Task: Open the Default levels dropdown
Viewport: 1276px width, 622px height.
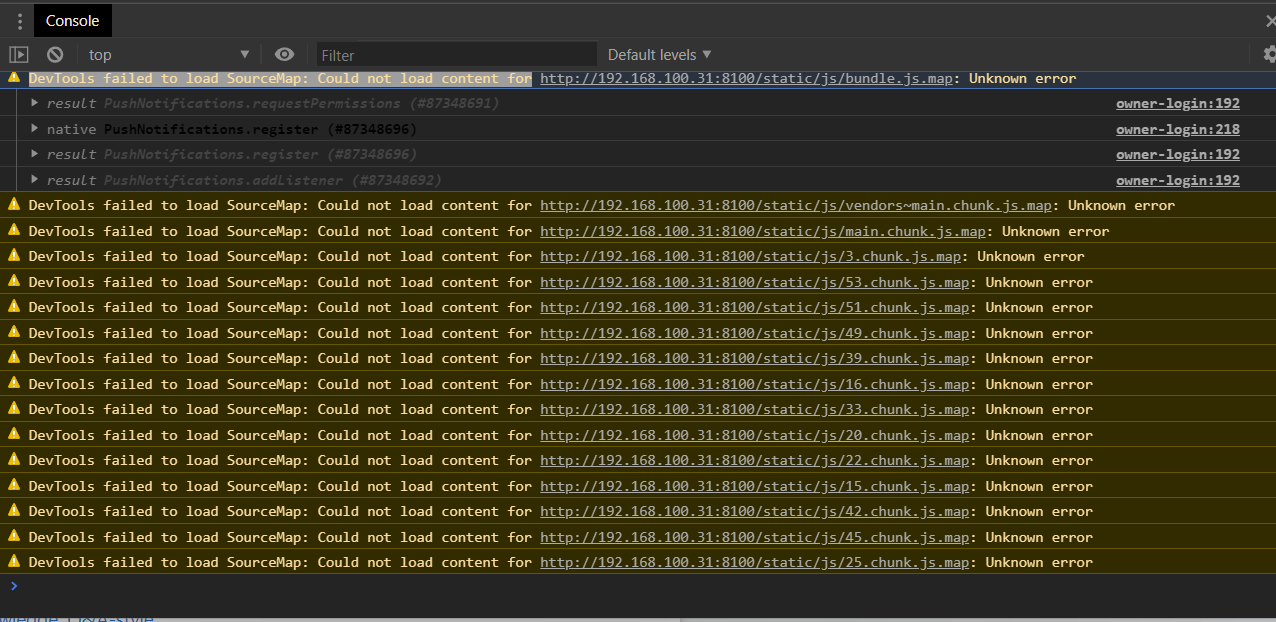Action: click(660, 55)
